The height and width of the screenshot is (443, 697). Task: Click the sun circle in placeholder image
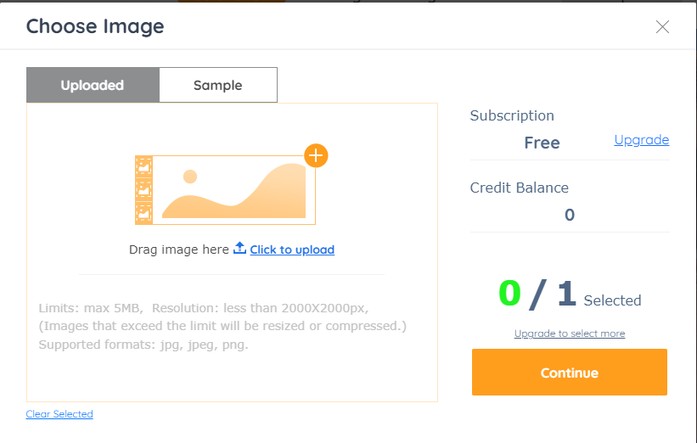pyautogui.click(x=190, y=176)
